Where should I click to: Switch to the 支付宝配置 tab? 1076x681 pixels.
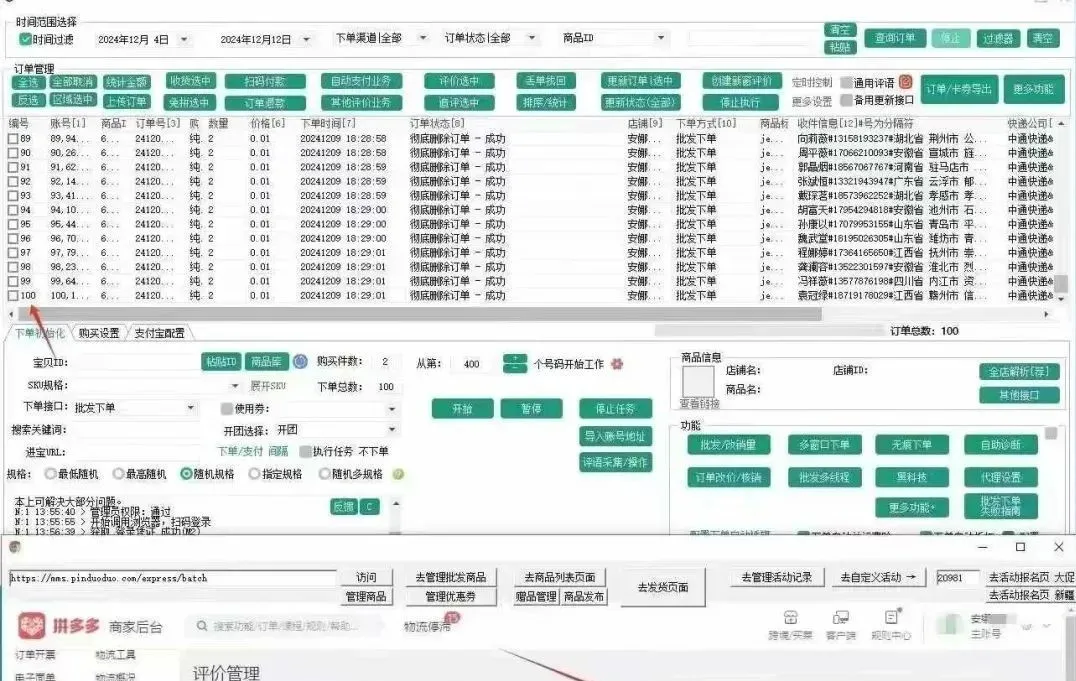click(159, 333)
